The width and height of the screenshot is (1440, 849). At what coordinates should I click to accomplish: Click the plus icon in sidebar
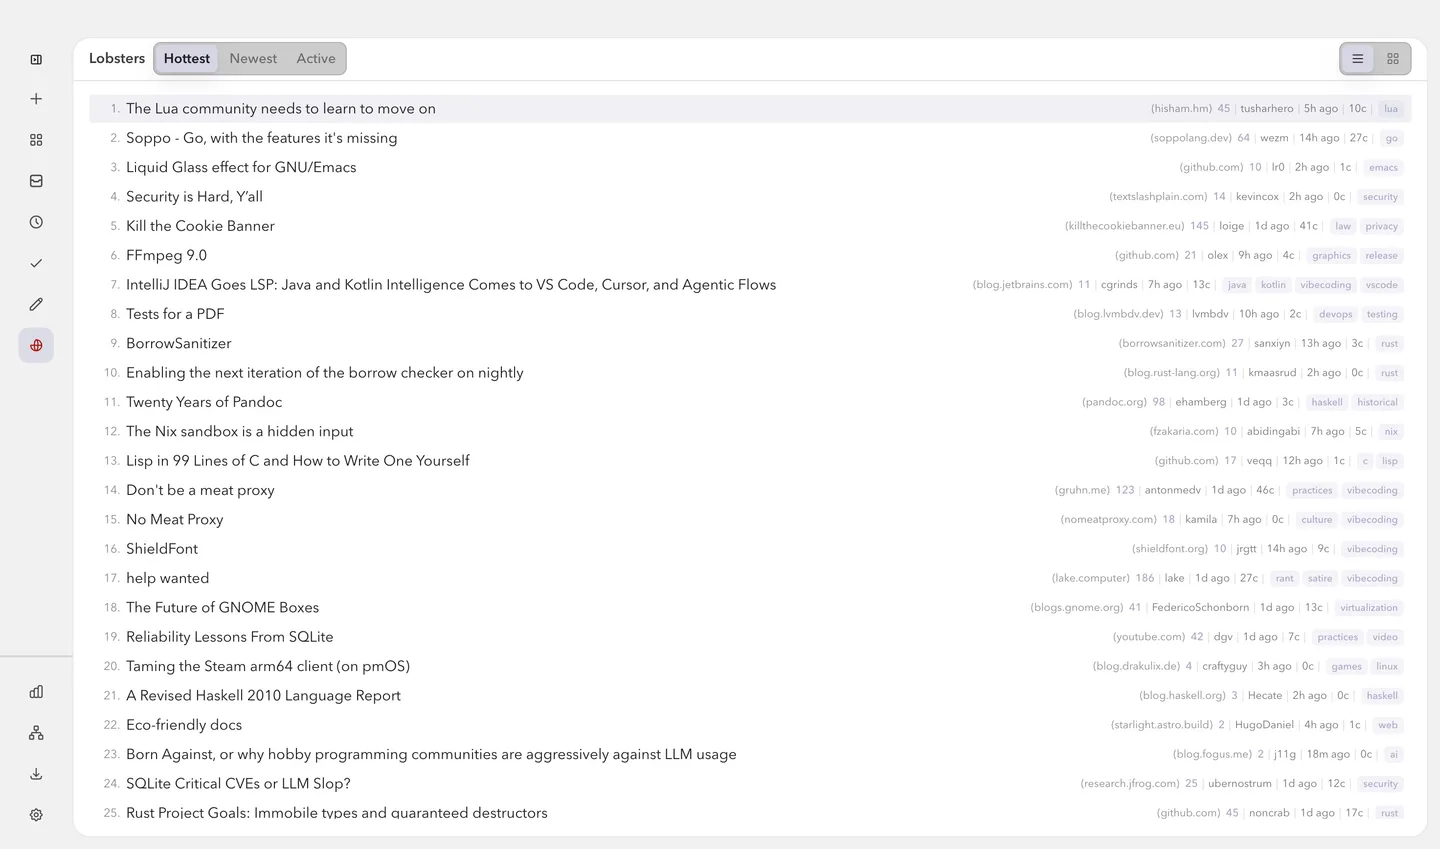point(36,99)
